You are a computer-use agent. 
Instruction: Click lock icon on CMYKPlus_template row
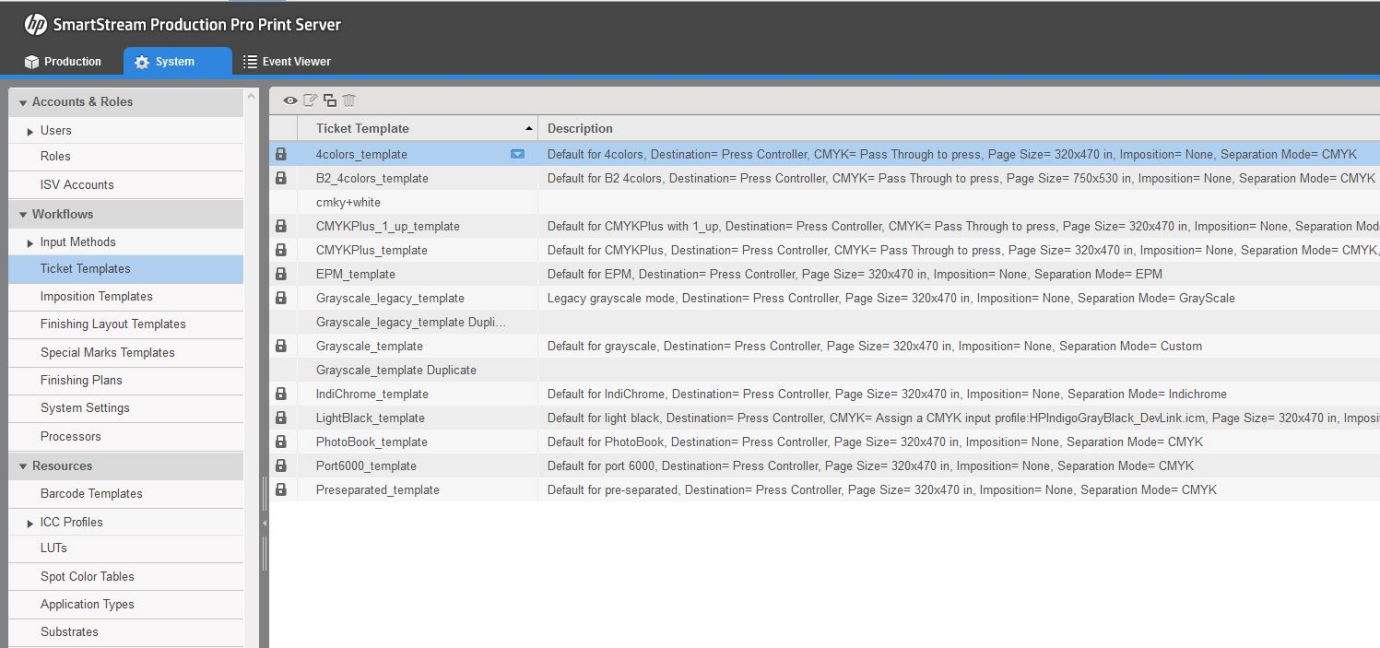tap(281, 250)
